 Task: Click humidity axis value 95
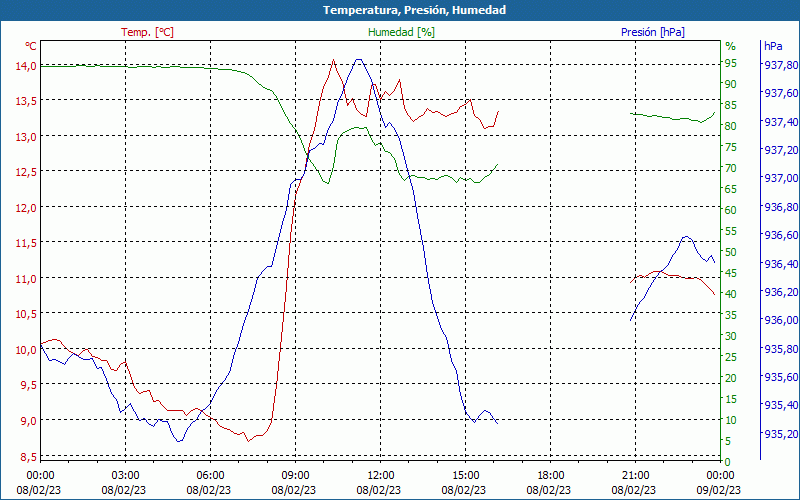pyautogui.click(x=731, y=63)
